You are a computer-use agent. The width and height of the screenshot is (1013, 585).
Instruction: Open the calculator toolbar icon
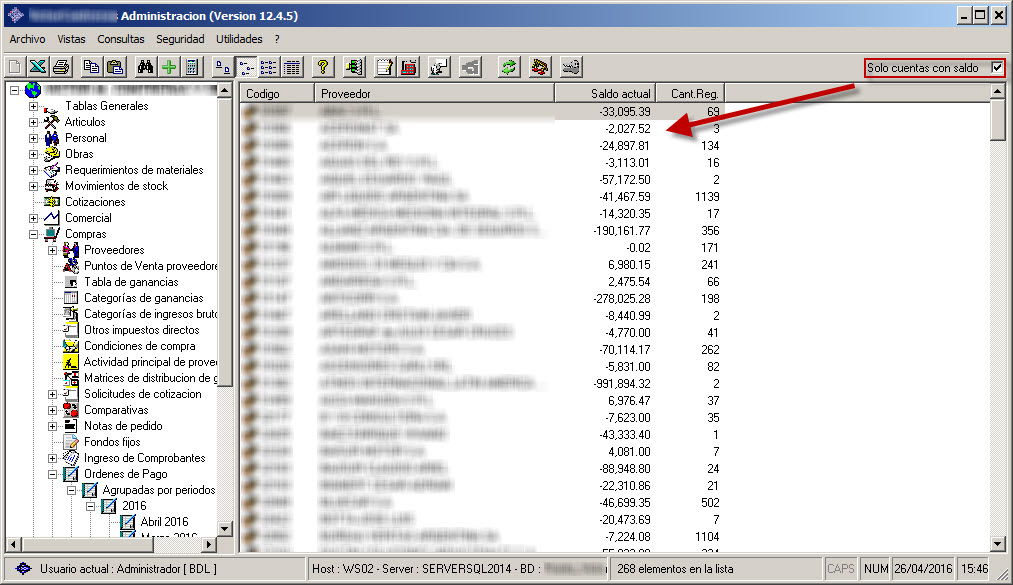191,67
